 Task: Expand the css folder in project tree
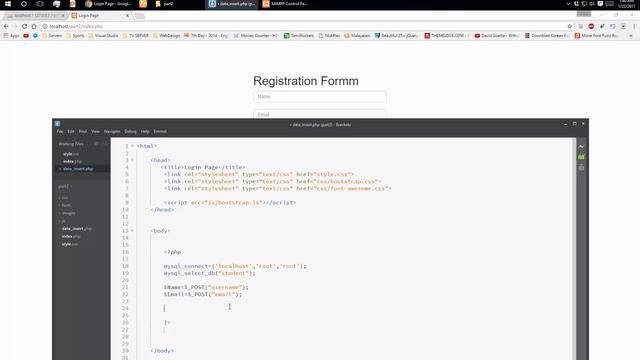[64, 198]
